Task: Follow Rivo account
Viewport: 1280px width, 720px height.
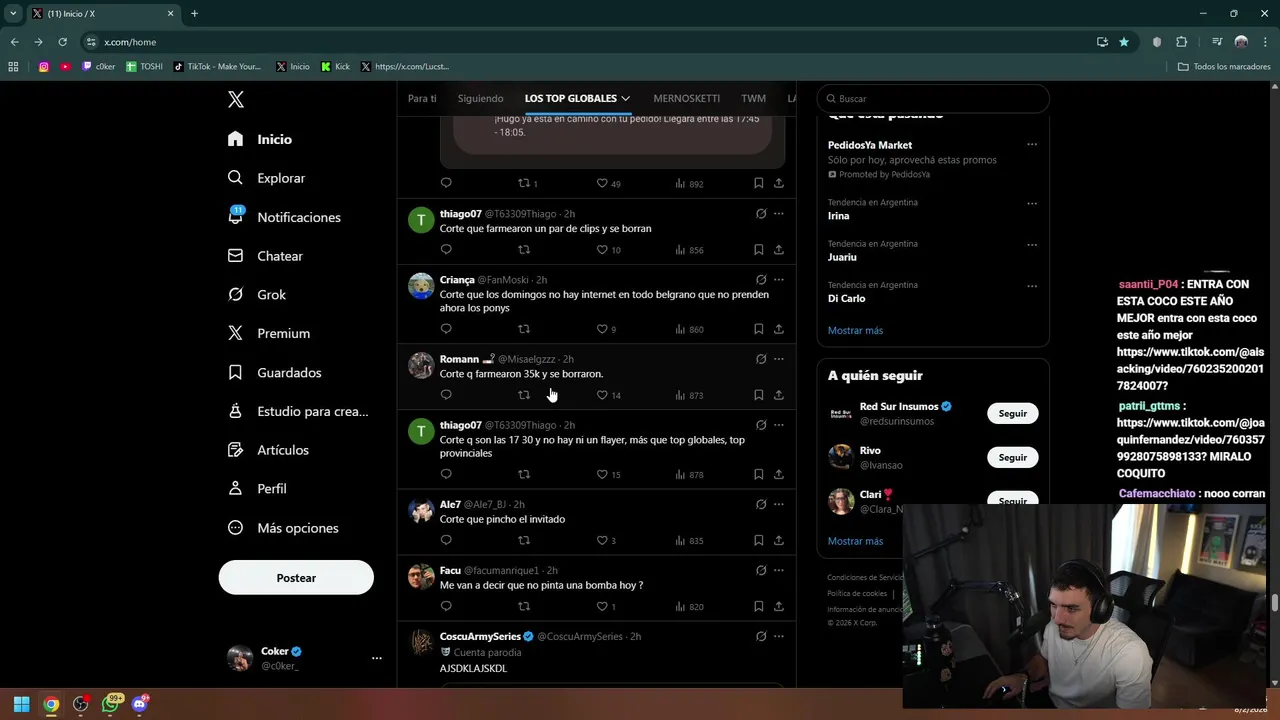Action: click(1013, 457)
